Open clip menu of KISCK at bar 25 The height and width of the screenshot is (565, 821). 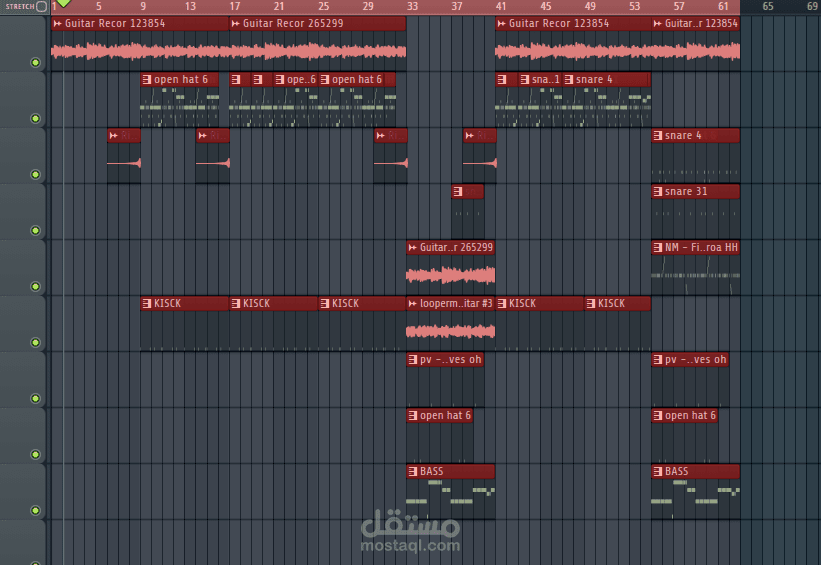[325, 304]
